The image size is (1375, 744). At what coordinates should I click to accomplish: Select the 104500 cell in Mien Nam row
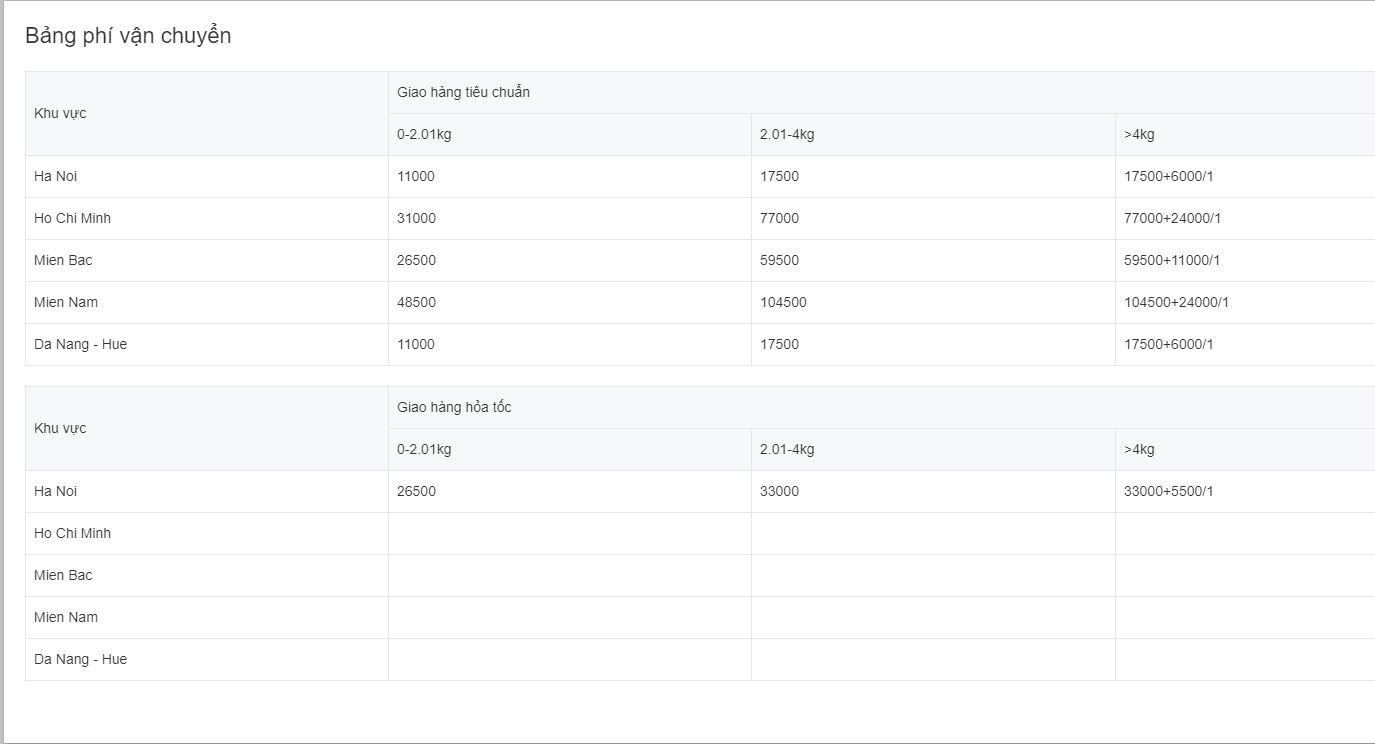(x=783, y=302)
